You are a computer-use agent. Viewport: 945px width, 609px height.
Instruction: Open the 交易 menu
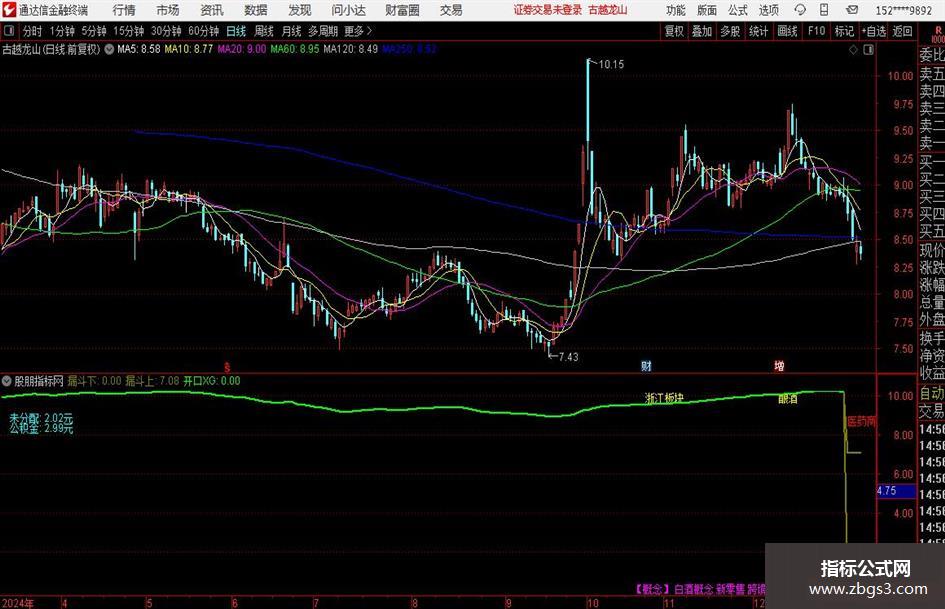(x=451, y=10)
